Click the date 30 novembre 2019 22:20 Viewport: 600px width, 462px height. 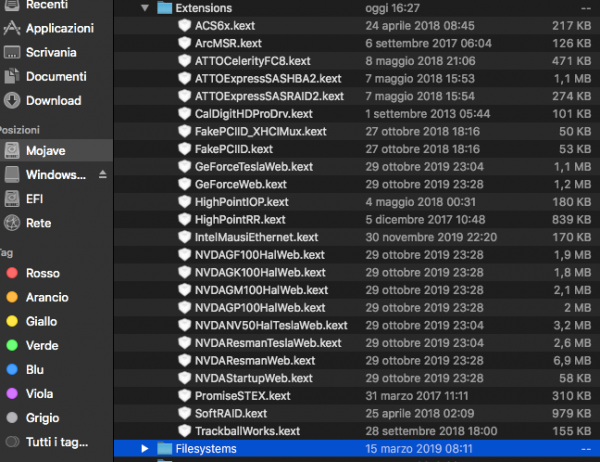pos(431,237)
